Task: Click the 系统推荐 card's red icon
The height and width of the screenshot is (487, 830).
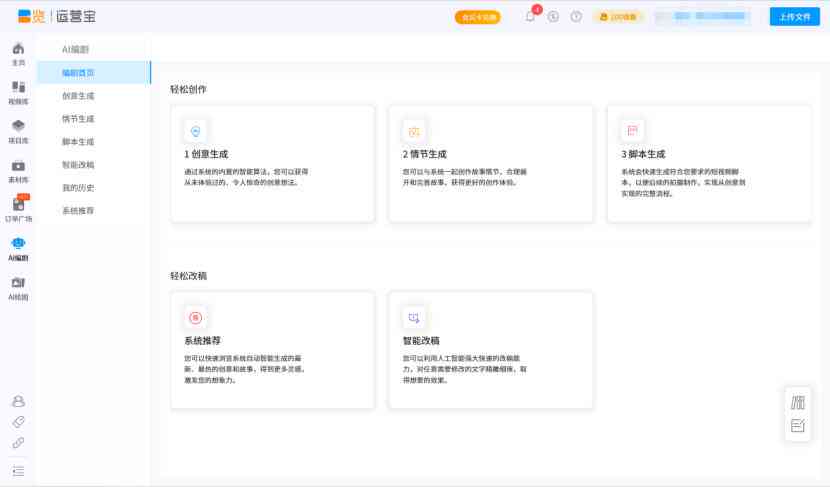Action: (x=195, y=318)
